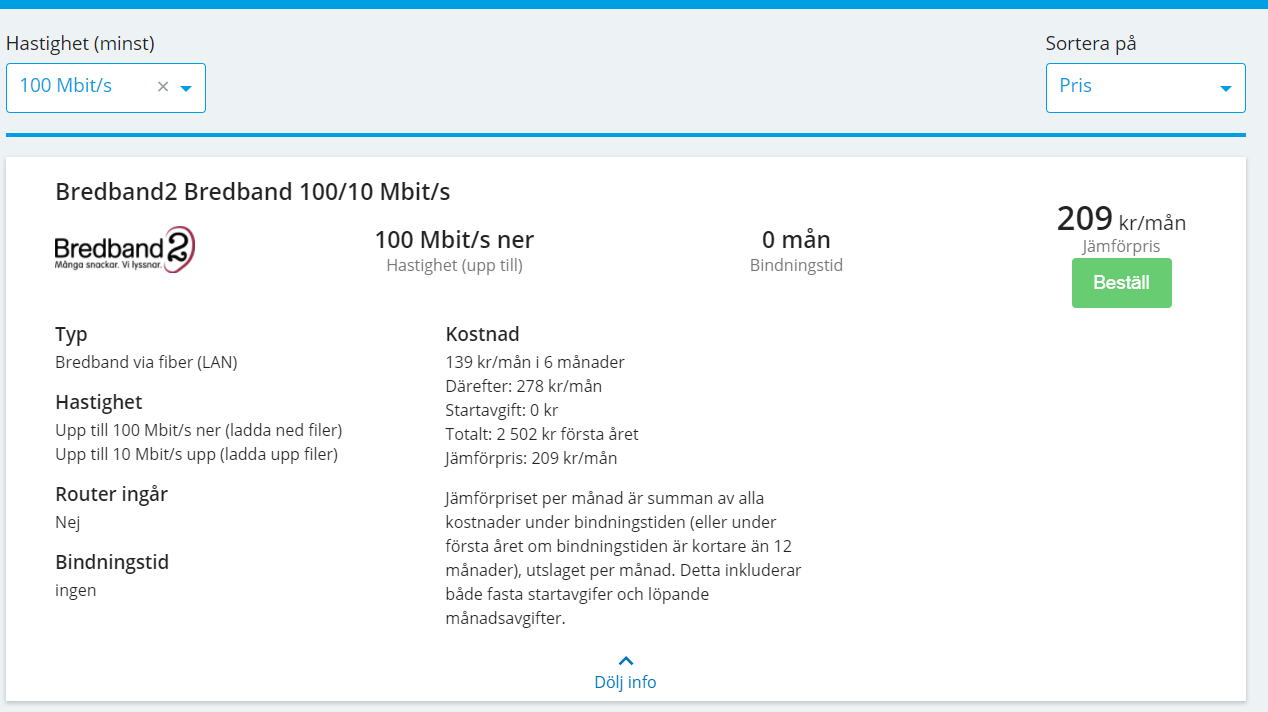Click the Router ingår heading

[111, 495]
